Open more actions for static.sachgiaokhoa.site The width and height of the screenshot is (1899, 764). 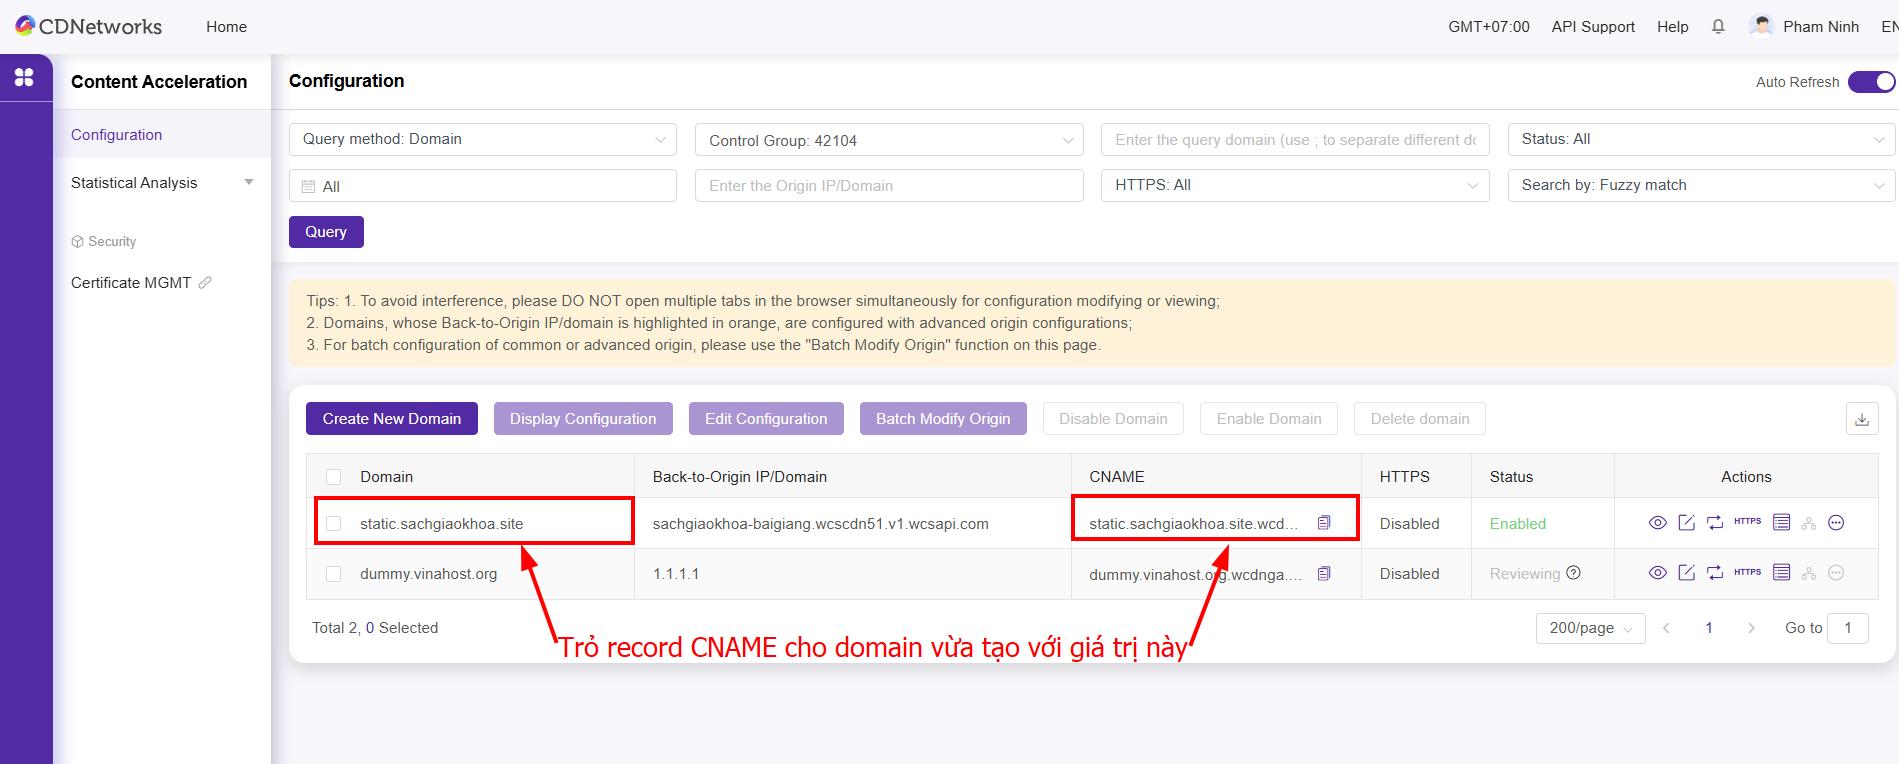(1836, 523)
